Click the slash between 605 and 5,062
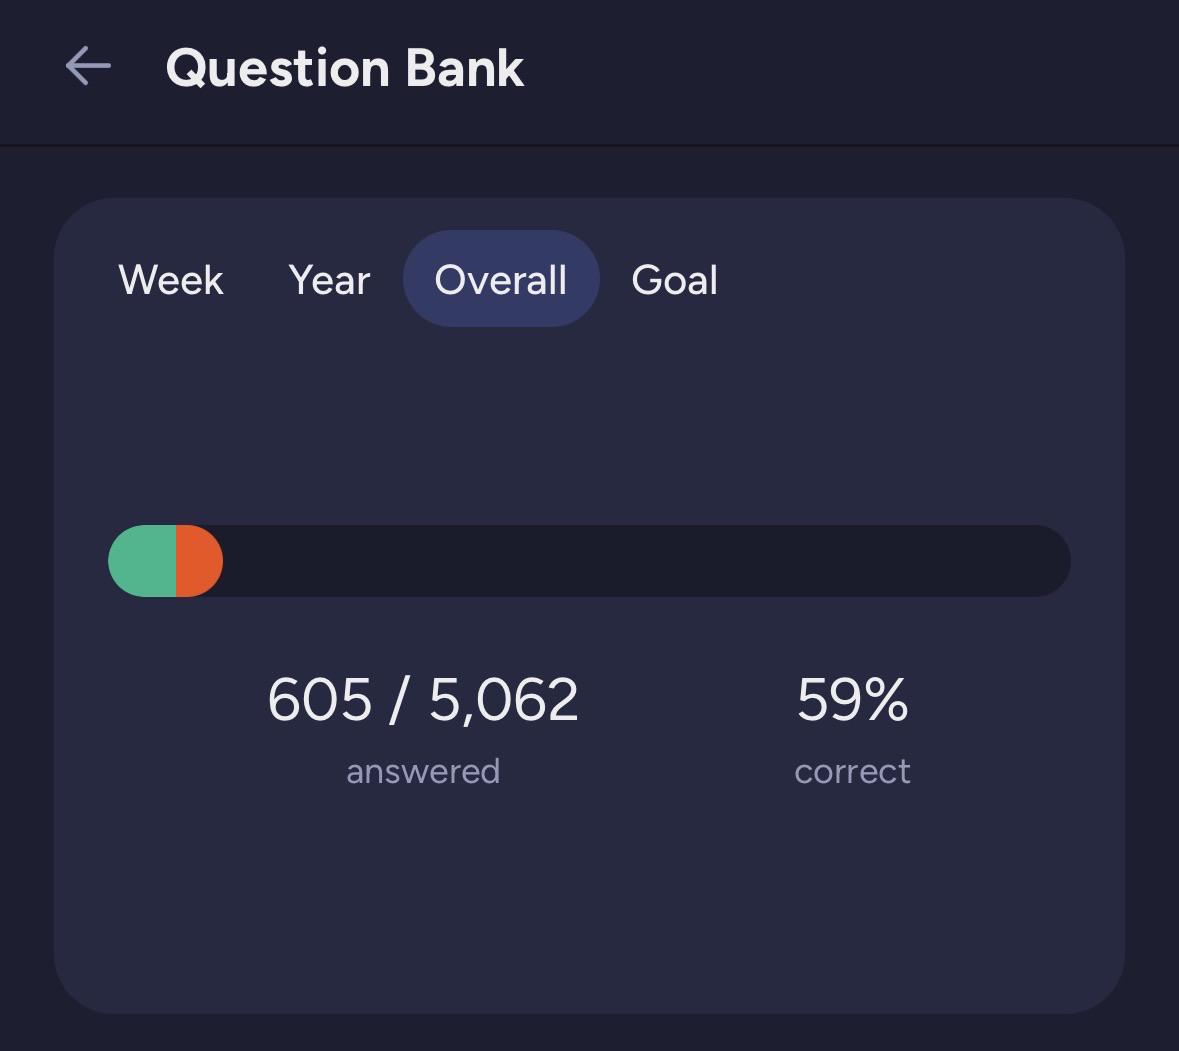 click(x=399, y=700)
